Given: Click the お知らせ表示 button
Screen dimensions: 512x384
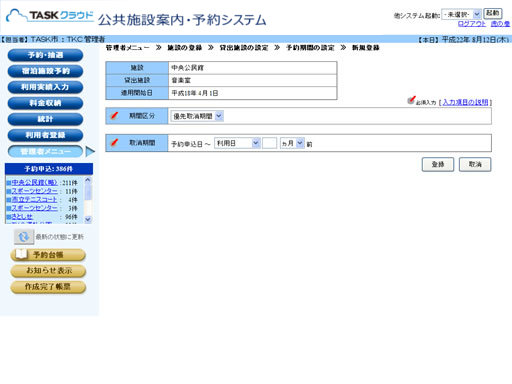Looking at the screenshot, I should [x=48, y=271].
